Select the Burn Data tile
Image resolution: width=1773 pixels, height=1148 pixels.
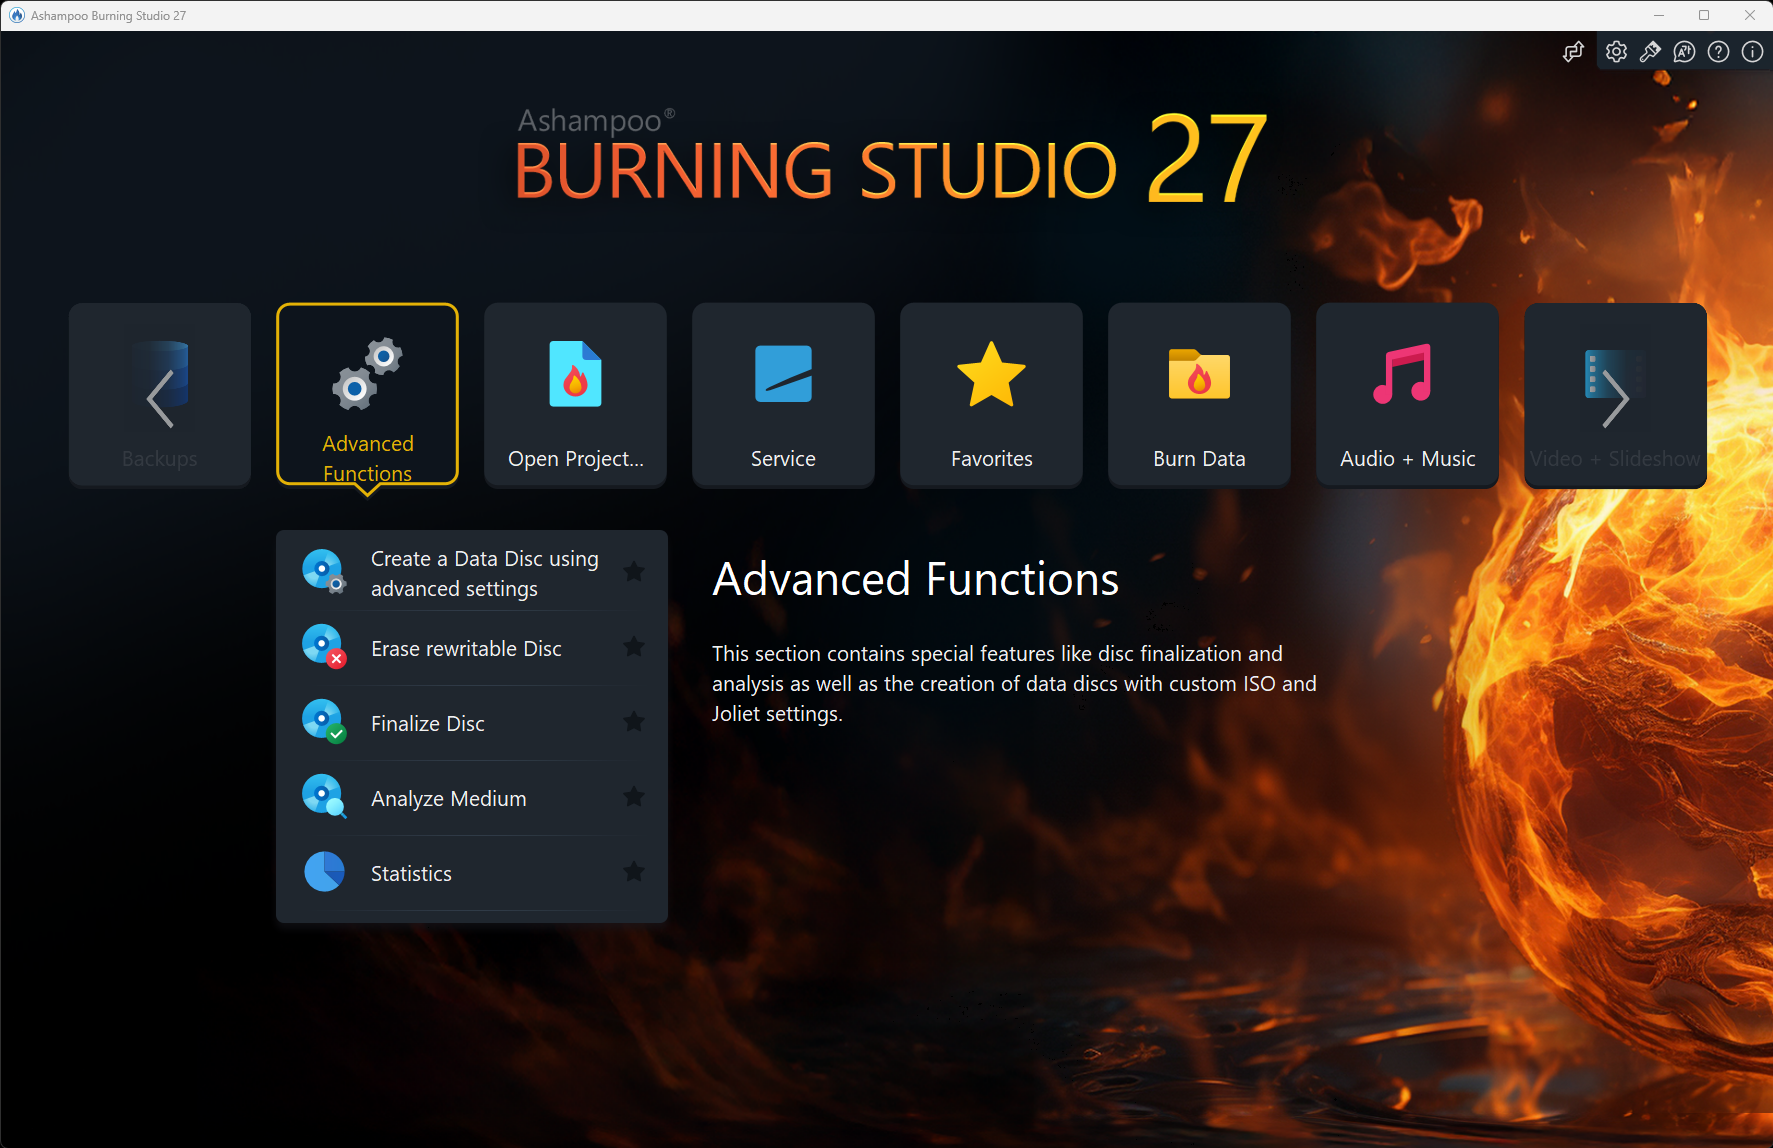point(1198,395)
